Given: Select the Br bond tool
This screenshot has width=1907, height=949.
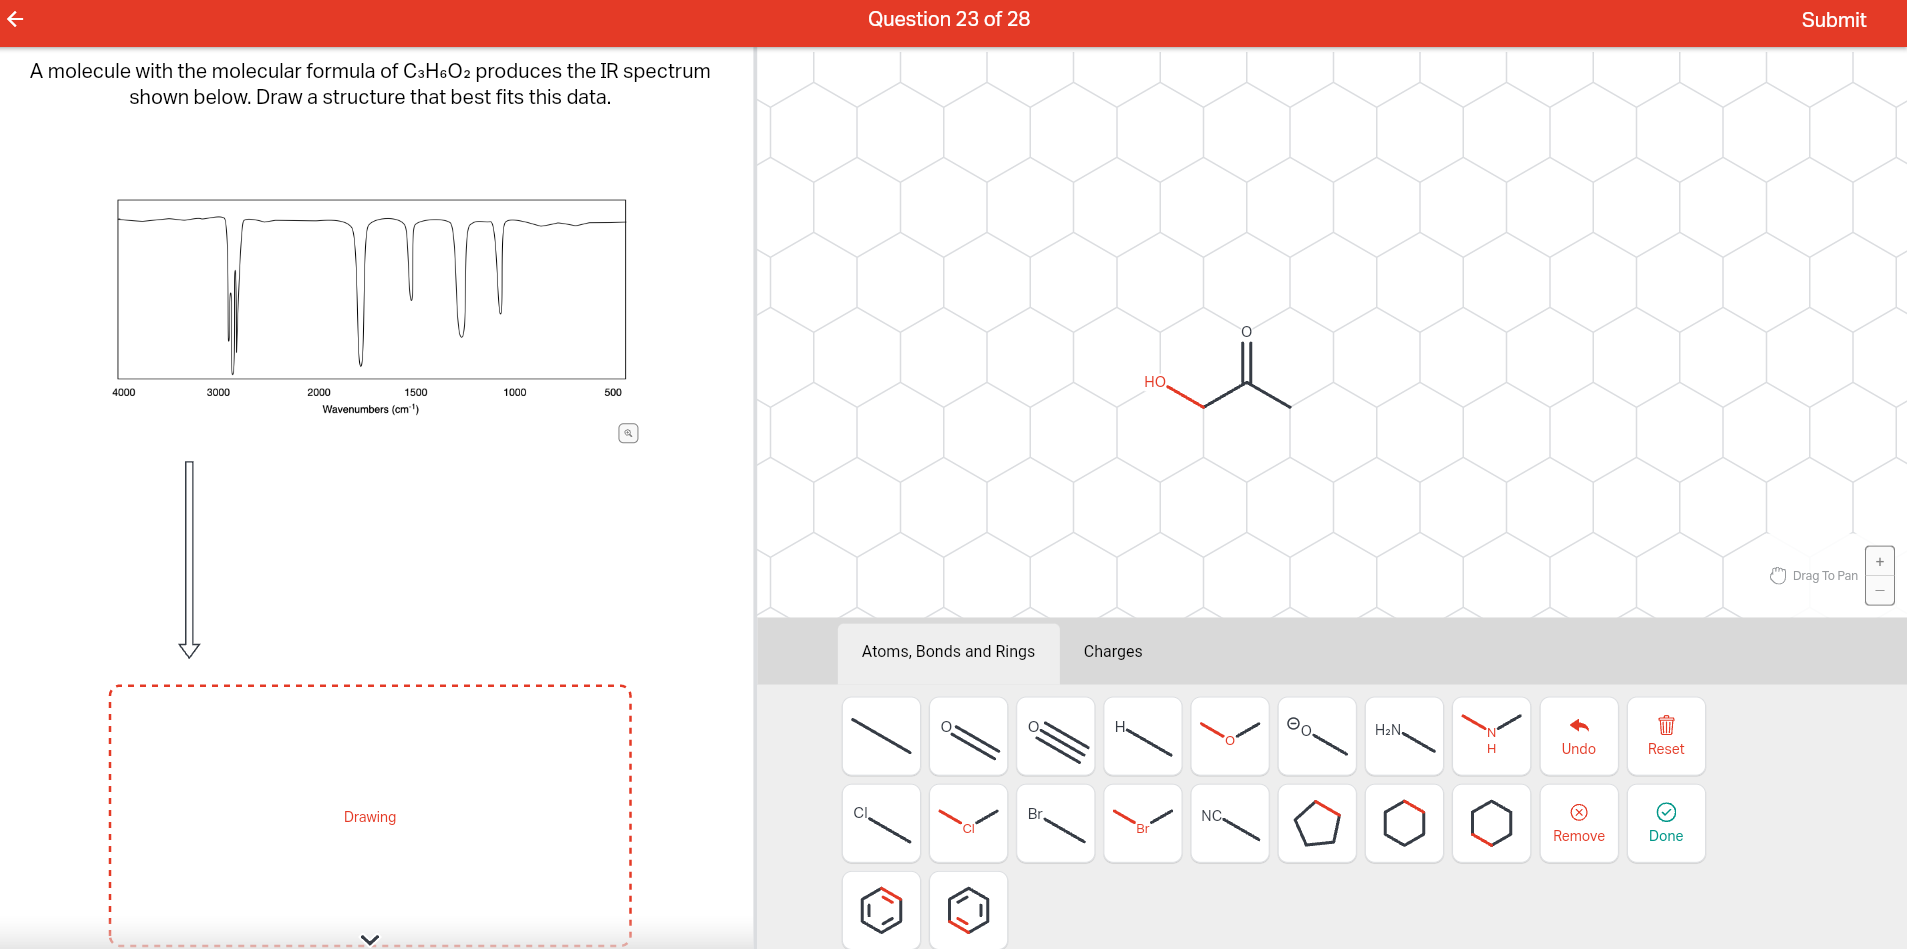Looking at the screenshot, I should click(1054, 823).
